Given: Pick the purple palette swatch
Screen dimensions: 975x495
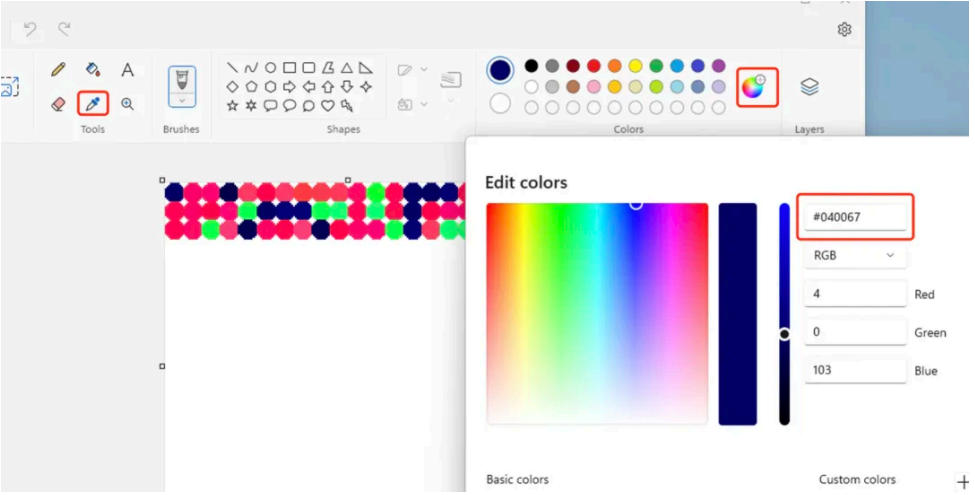Looking at the screenshot, I should click(718, 66).
